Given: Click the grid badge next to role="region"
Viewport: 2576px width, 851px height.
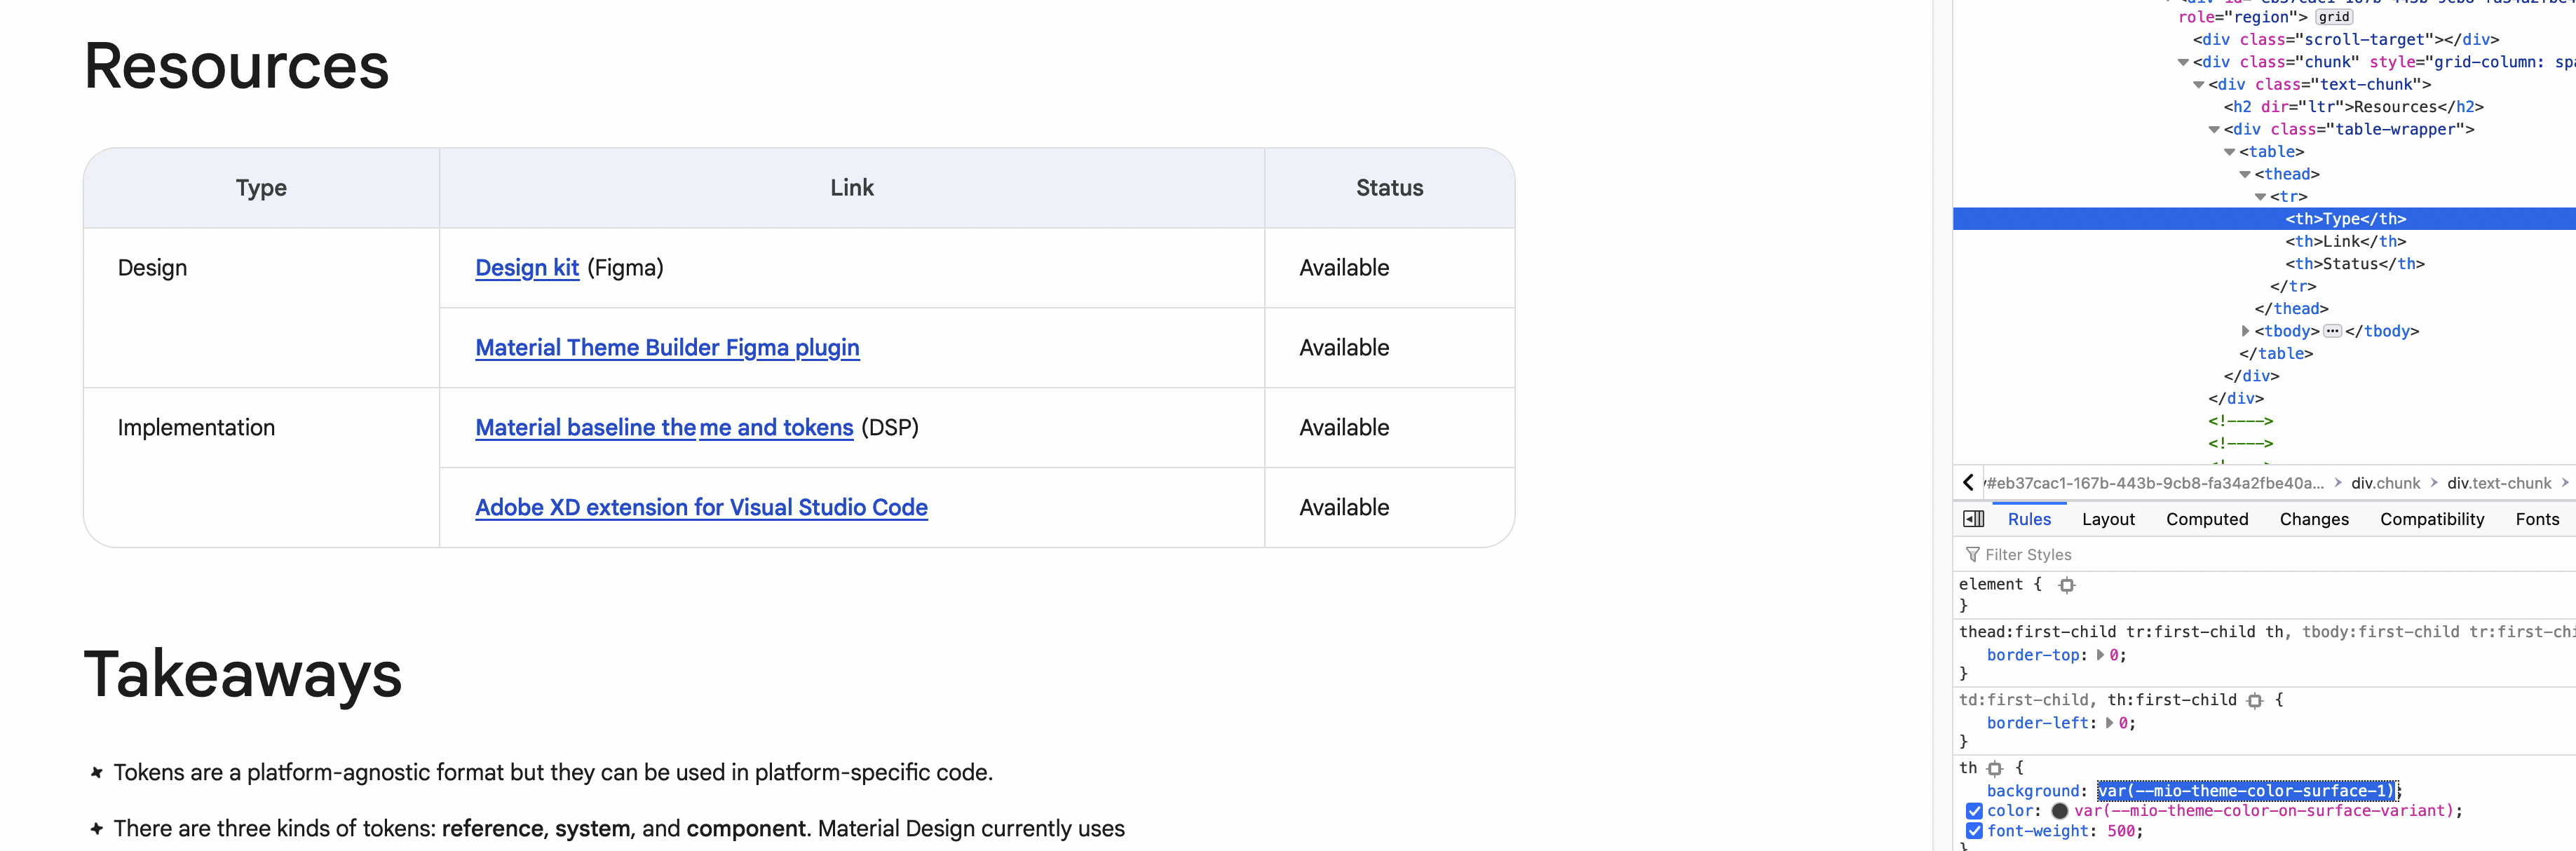Looking at the screenshot, I should point(2333,17).
